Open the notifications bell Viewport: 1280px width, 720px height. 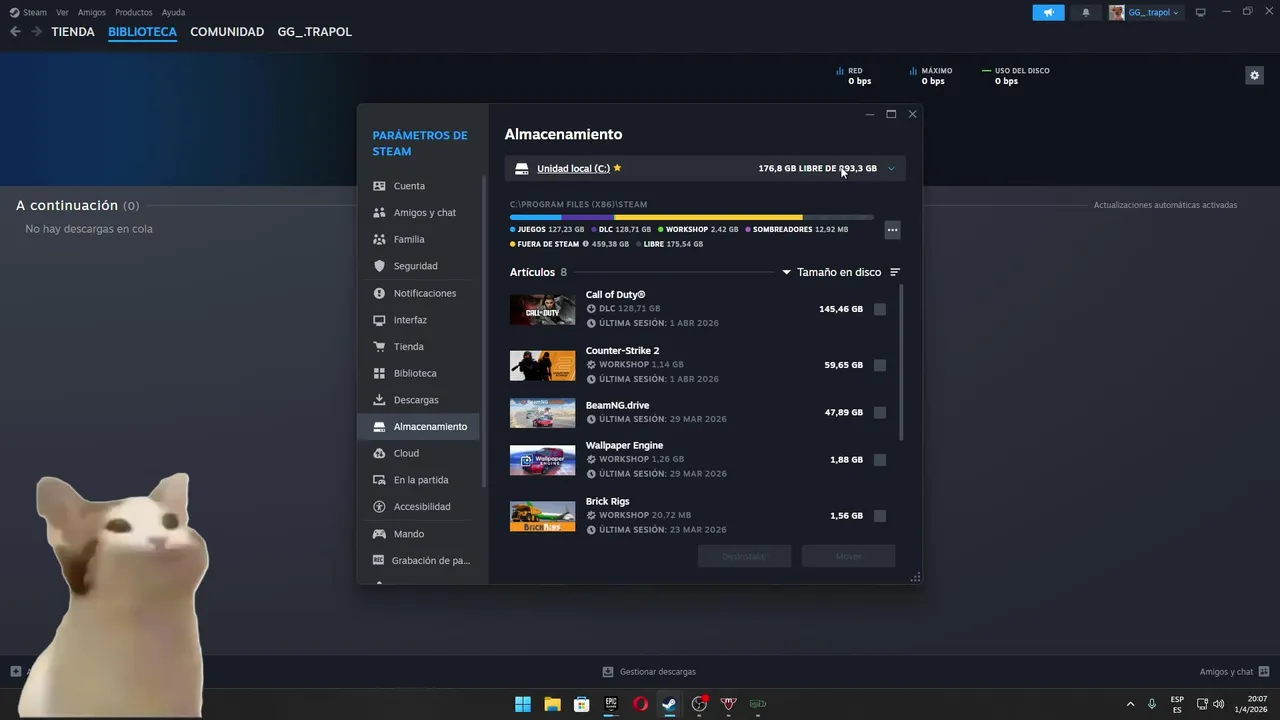tap(1086, 12)
